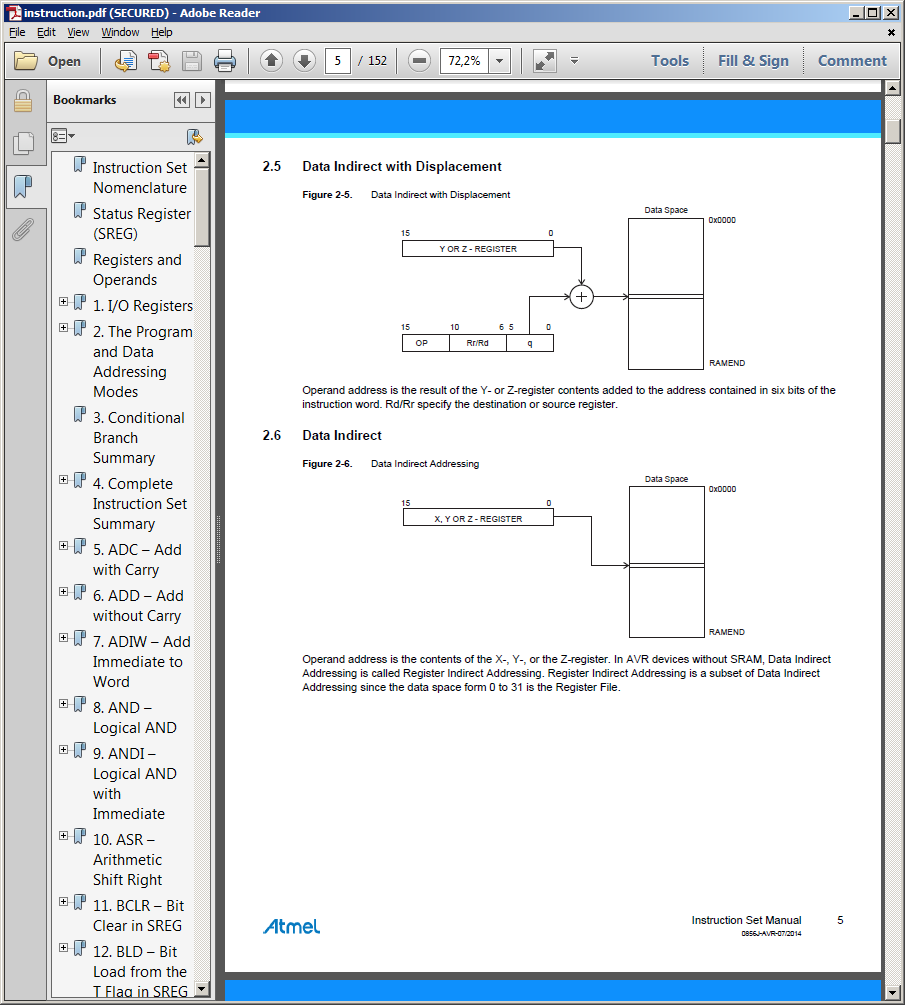This screenshot has height=1005, width=905.
Task: Expand the 1. I/O Registers bookmark
Action: tap(63, 301)
